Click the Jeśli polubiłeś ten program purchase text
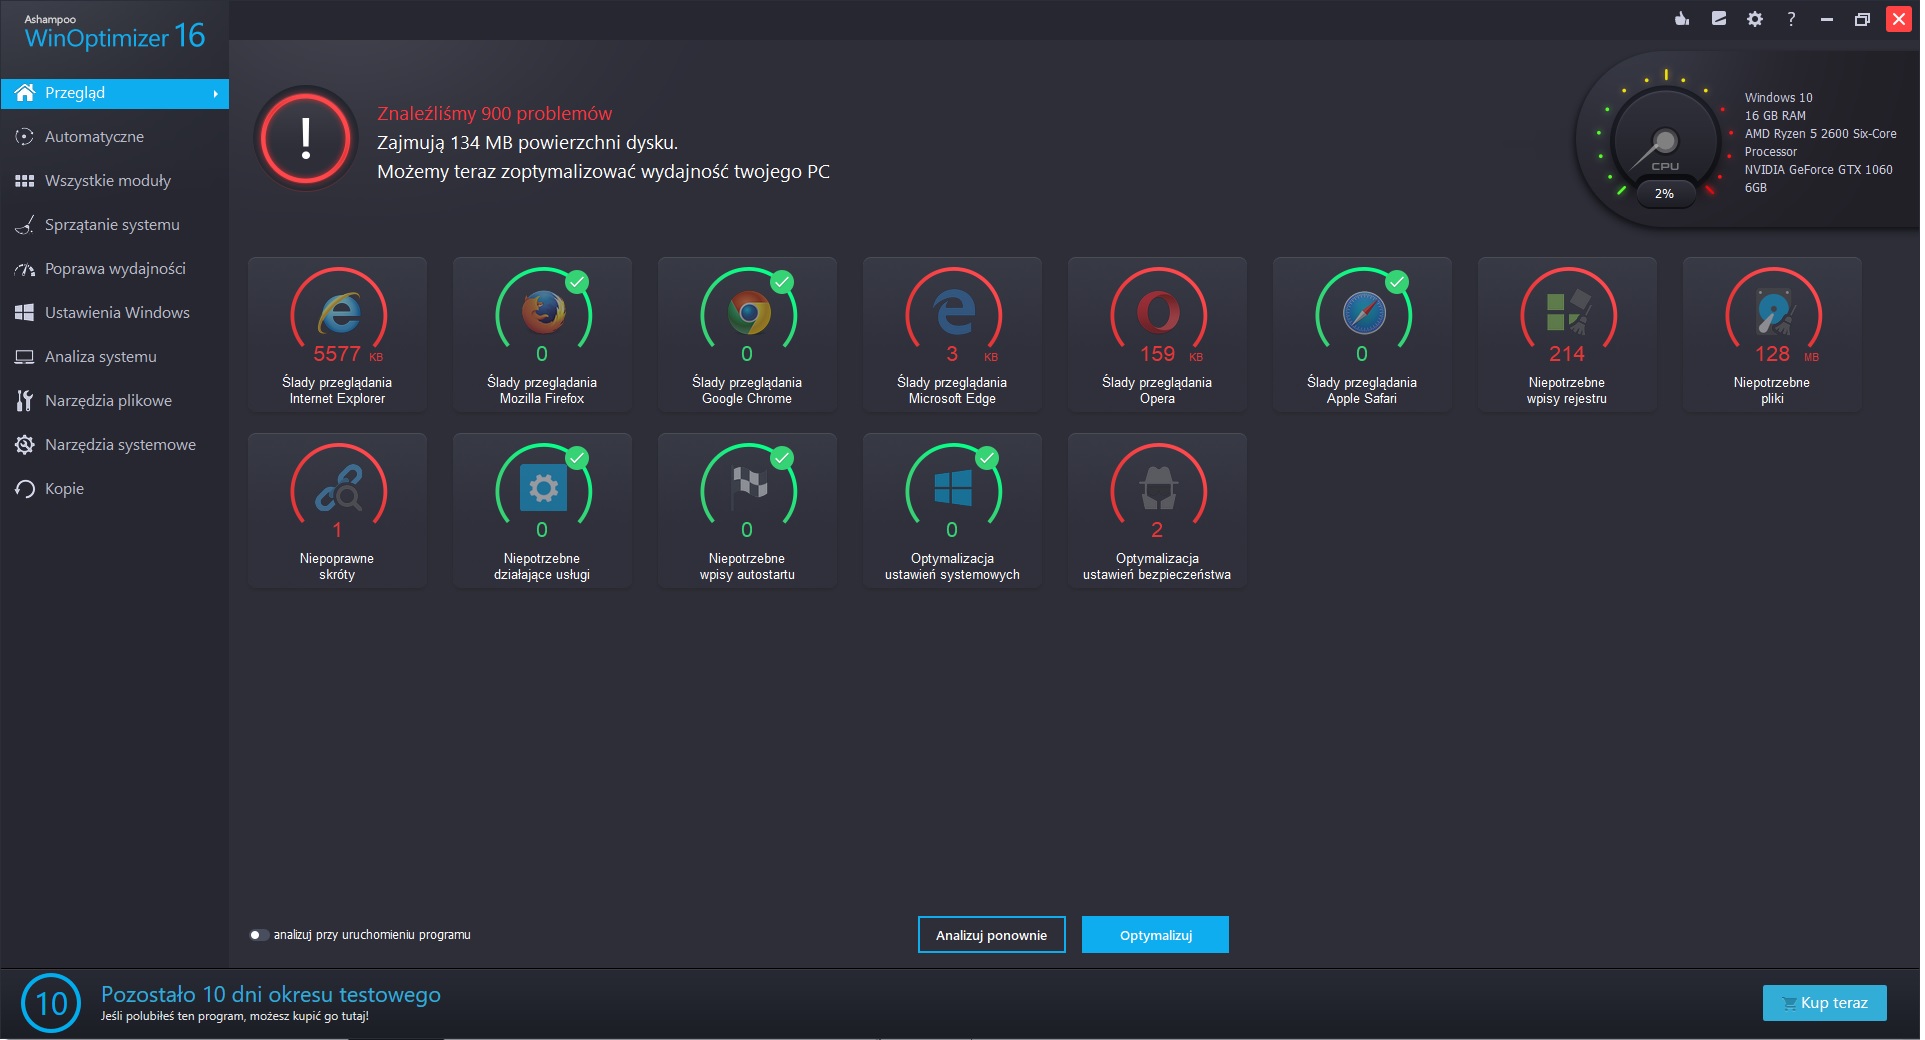Image resolution: width=1925 pixels, height=1040 pixels. click(x=235, y=1016)
